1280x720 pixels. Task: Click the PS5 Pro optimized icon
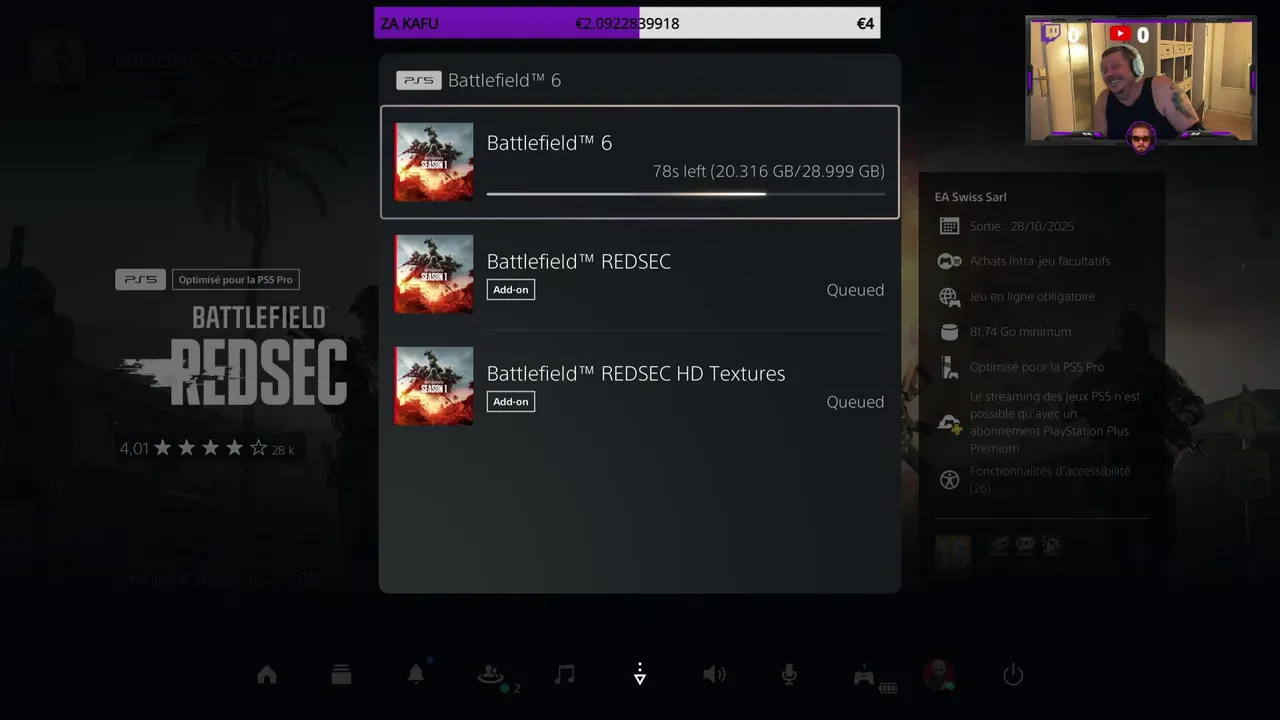click(949, 367)
